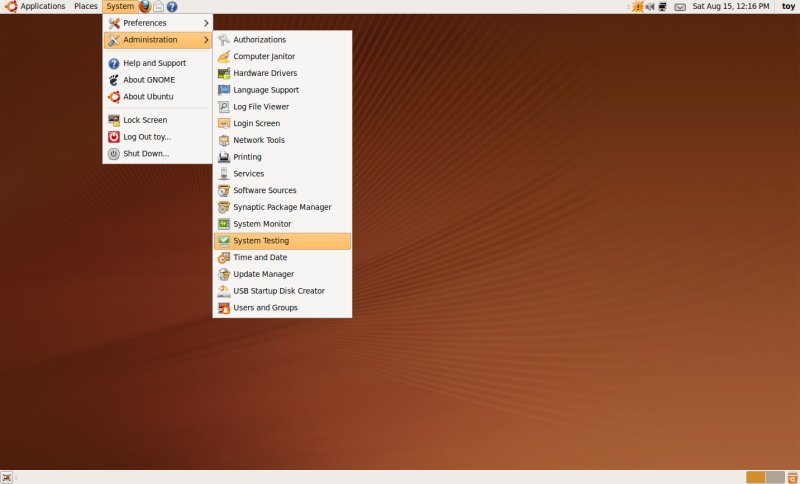Click the Users and Groups icon

click(224, 308)
